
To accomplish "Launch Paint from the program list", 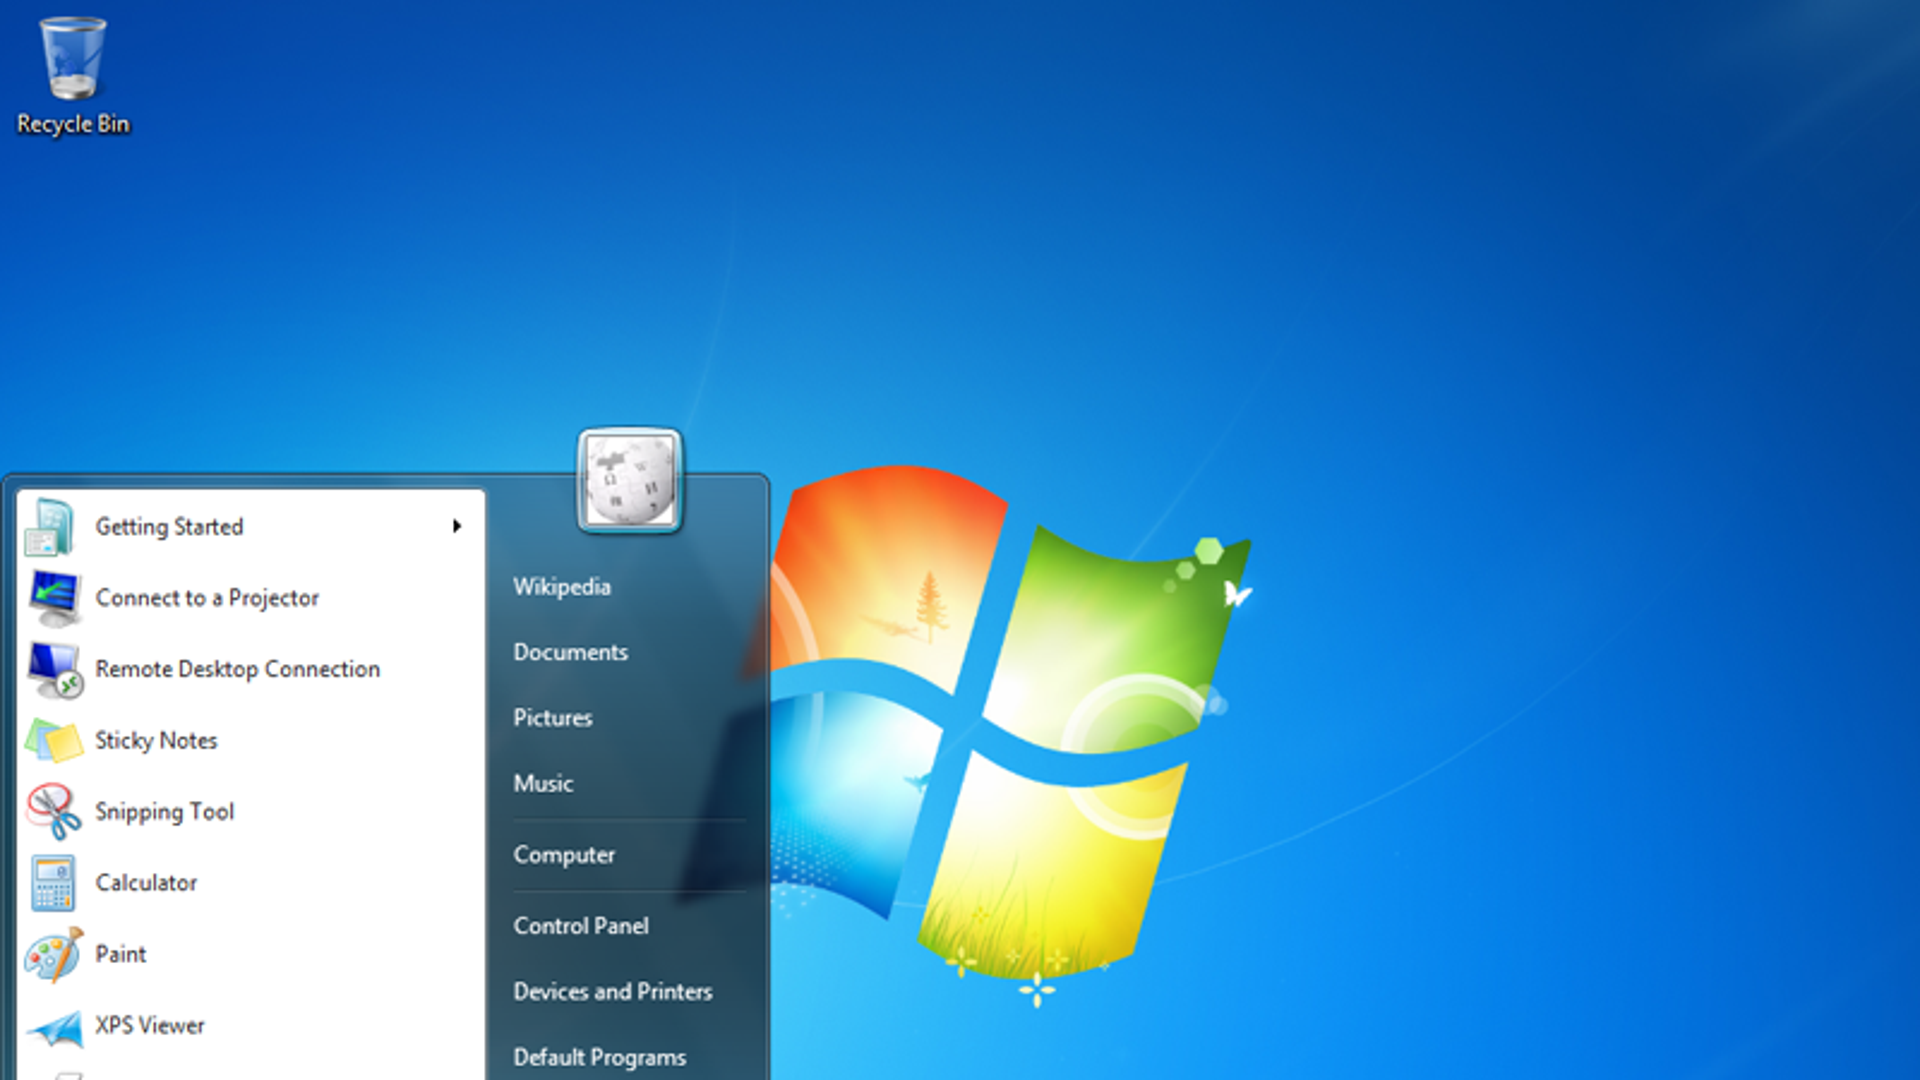I will point(250,955).
